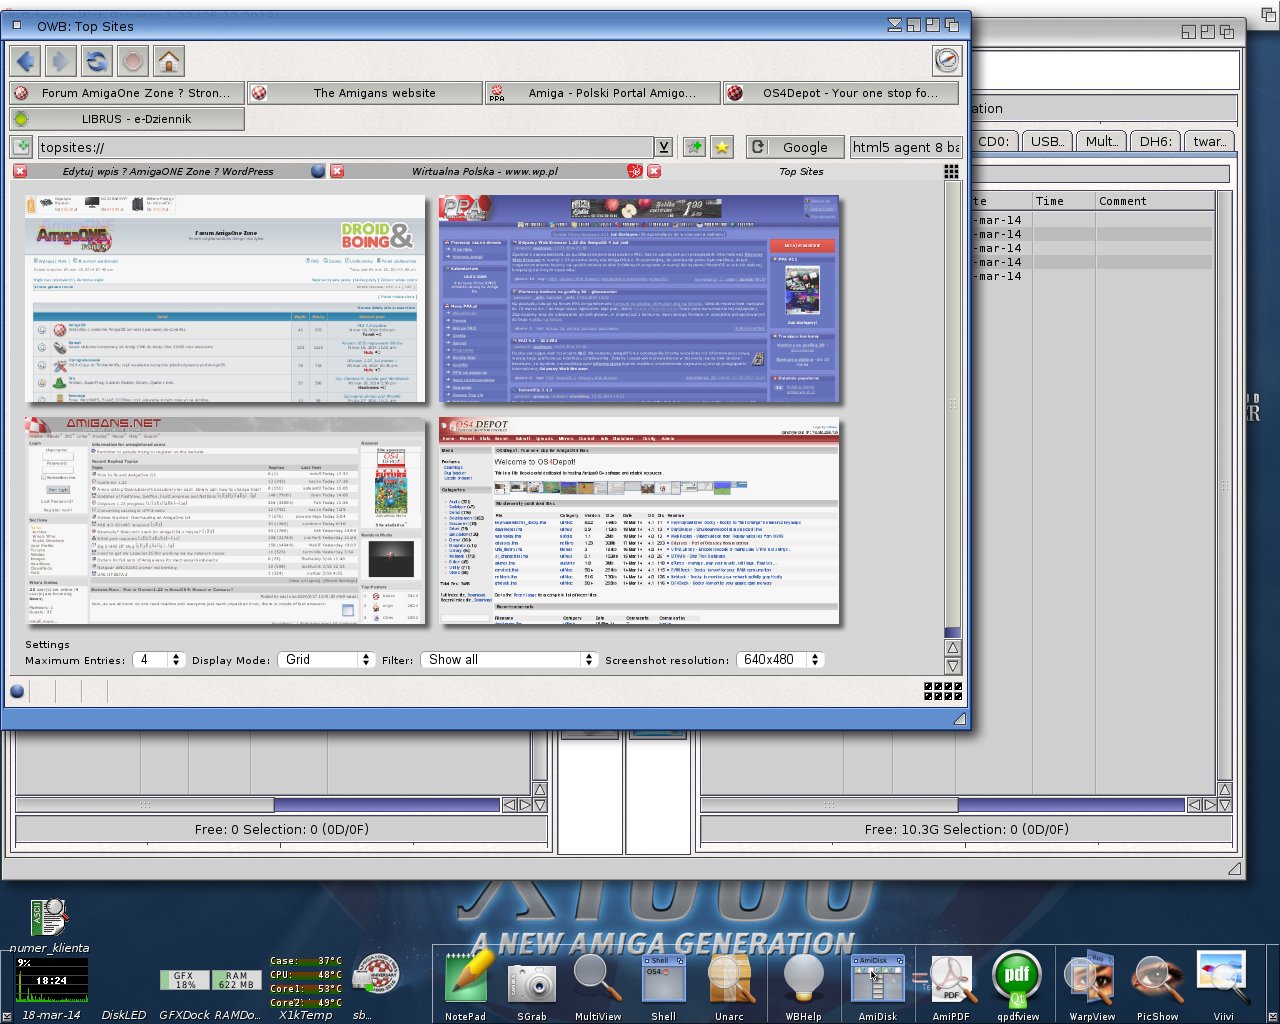Expand the Display Mode Grid chooser

point(326,660)
